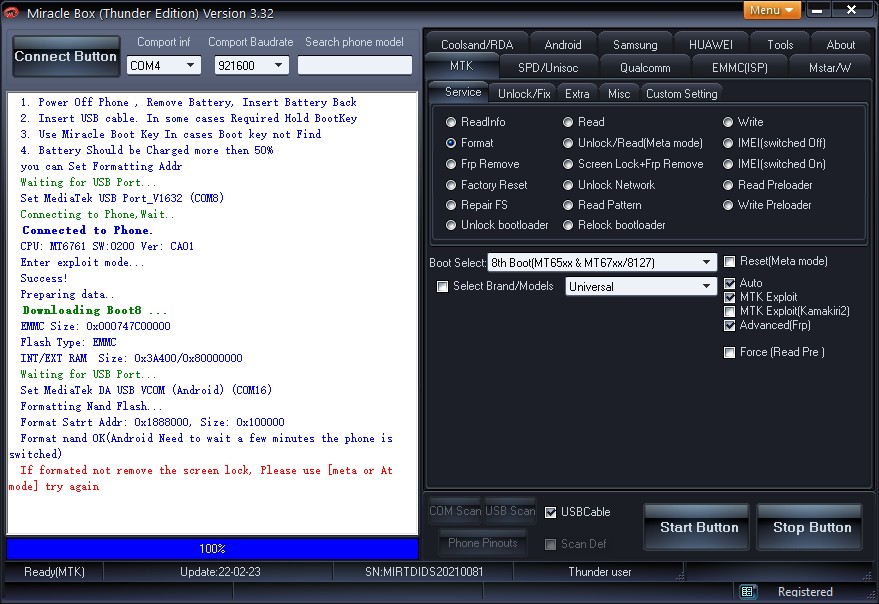The width and height of the screenshot is (879, 604).
Task: Select the Read radio option
Action: (584, 122)
